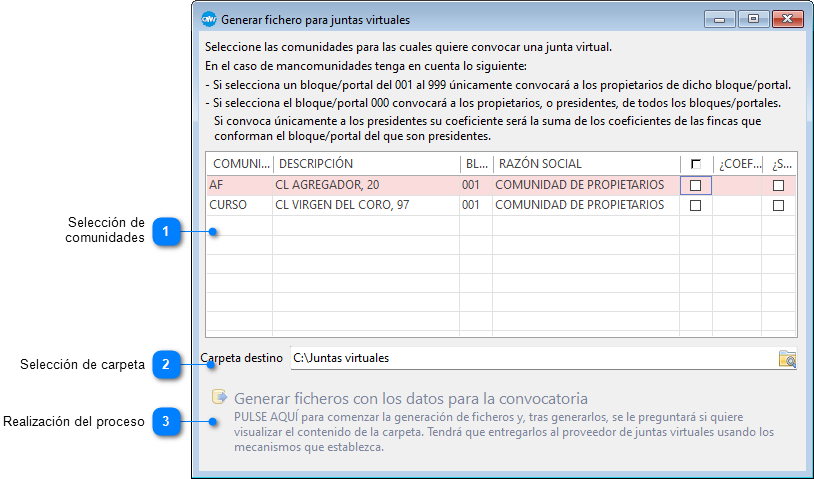The image size is (814, 479).
Task: Click the Carpeta destino path field
Action: click(530, 358)
